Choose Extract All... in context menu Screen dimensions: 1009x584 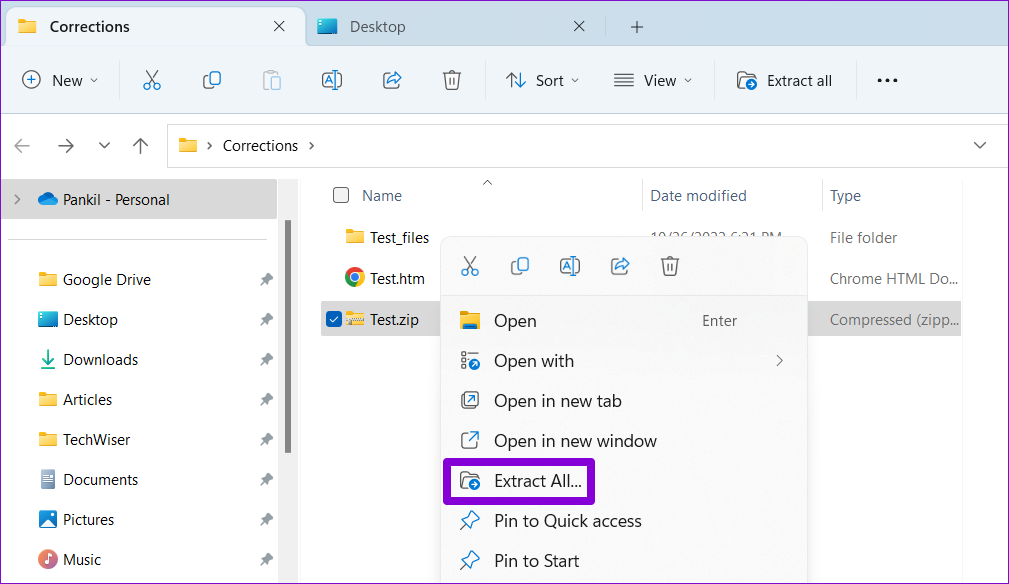pyautogui.click(x=519, y=481)
